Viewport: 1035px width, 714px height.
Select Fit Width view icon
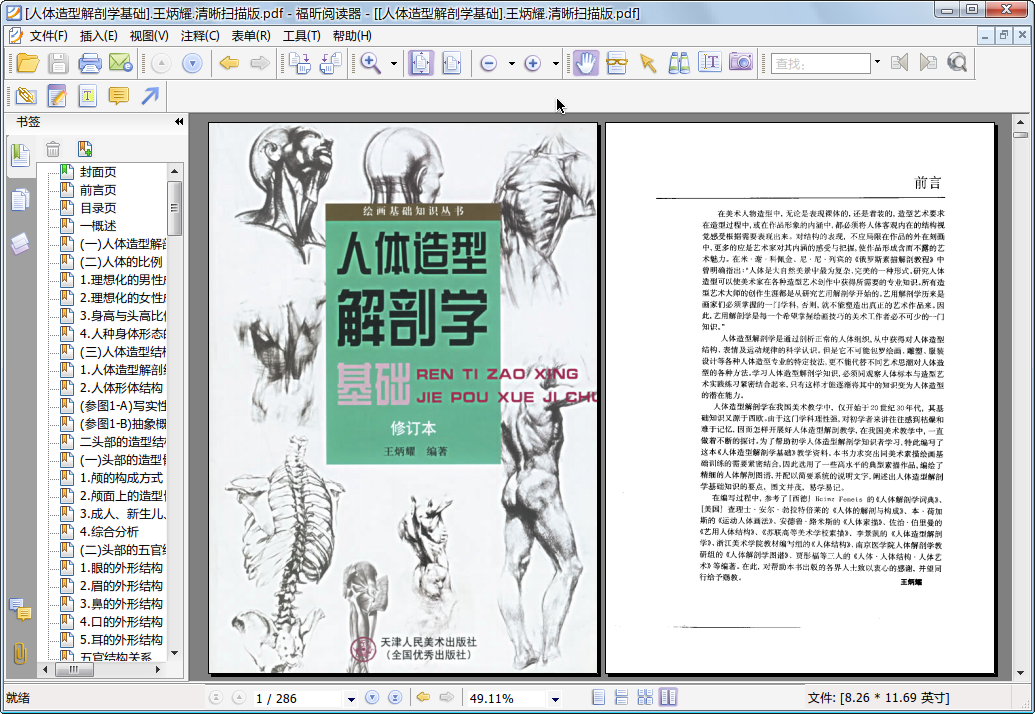(452, 63)
